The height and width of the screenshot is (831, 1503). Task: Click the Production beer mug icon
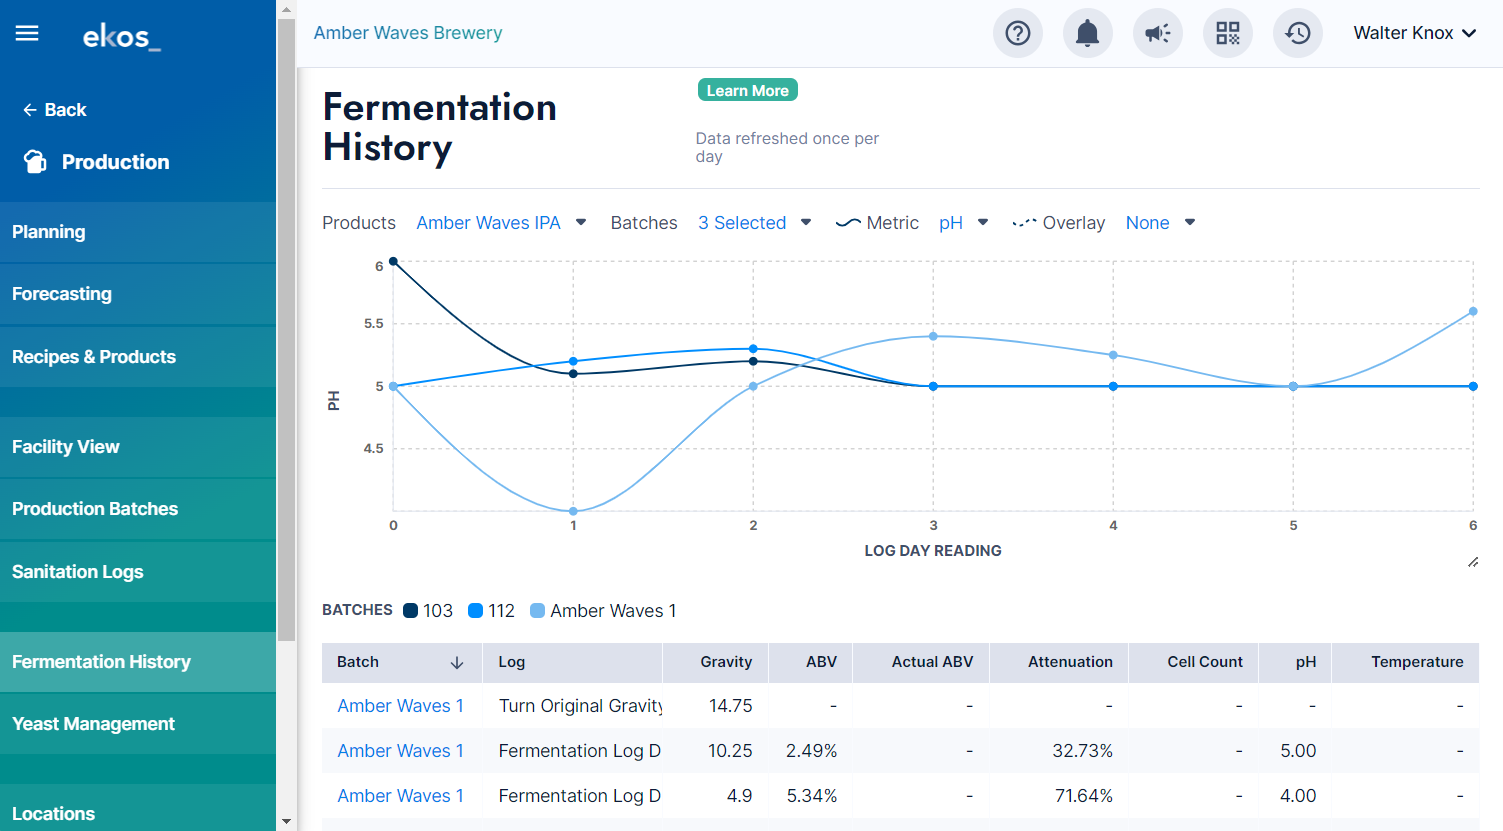point(35,162)
